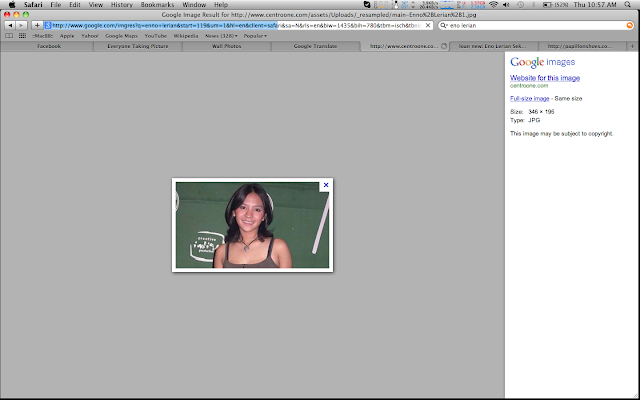This screenshot has height=400, width=640.
Task: Click the menu bar clock Thu 10:57 AM
Action: point(595,5)
